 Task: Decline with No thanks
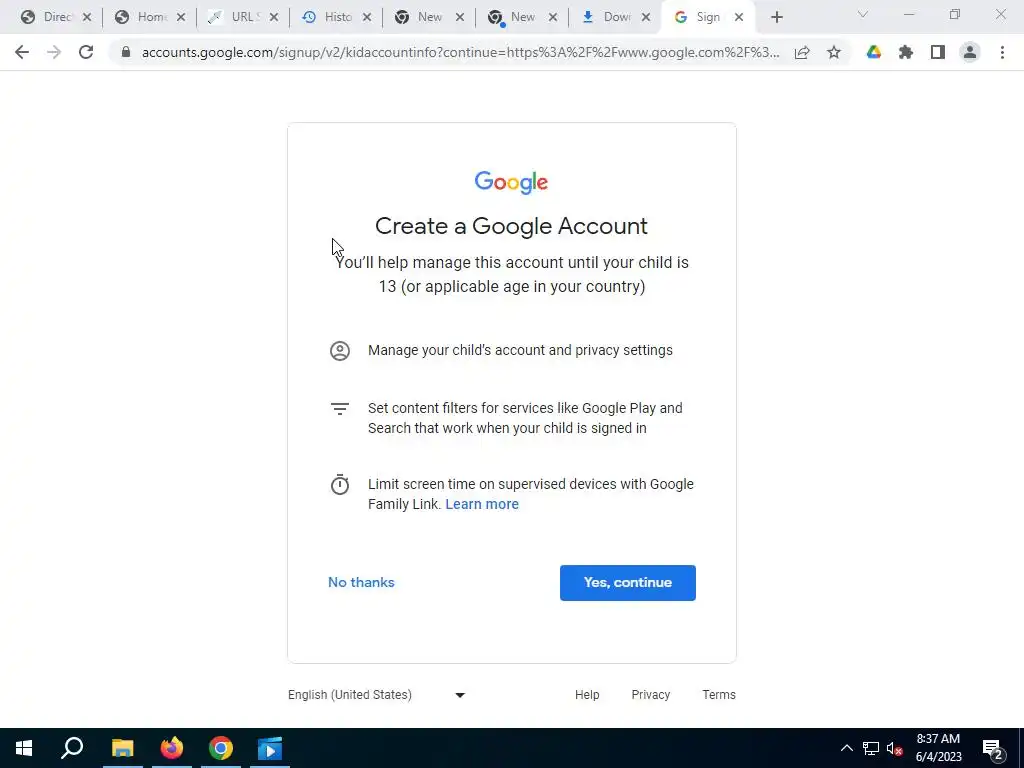[361, 583]
